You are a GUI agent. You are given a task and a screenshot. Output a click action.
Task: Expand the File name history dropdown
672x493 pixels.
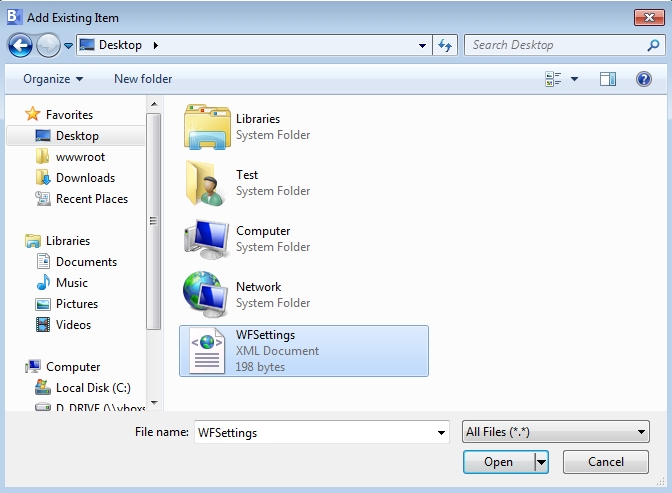(x=441, y=432)
